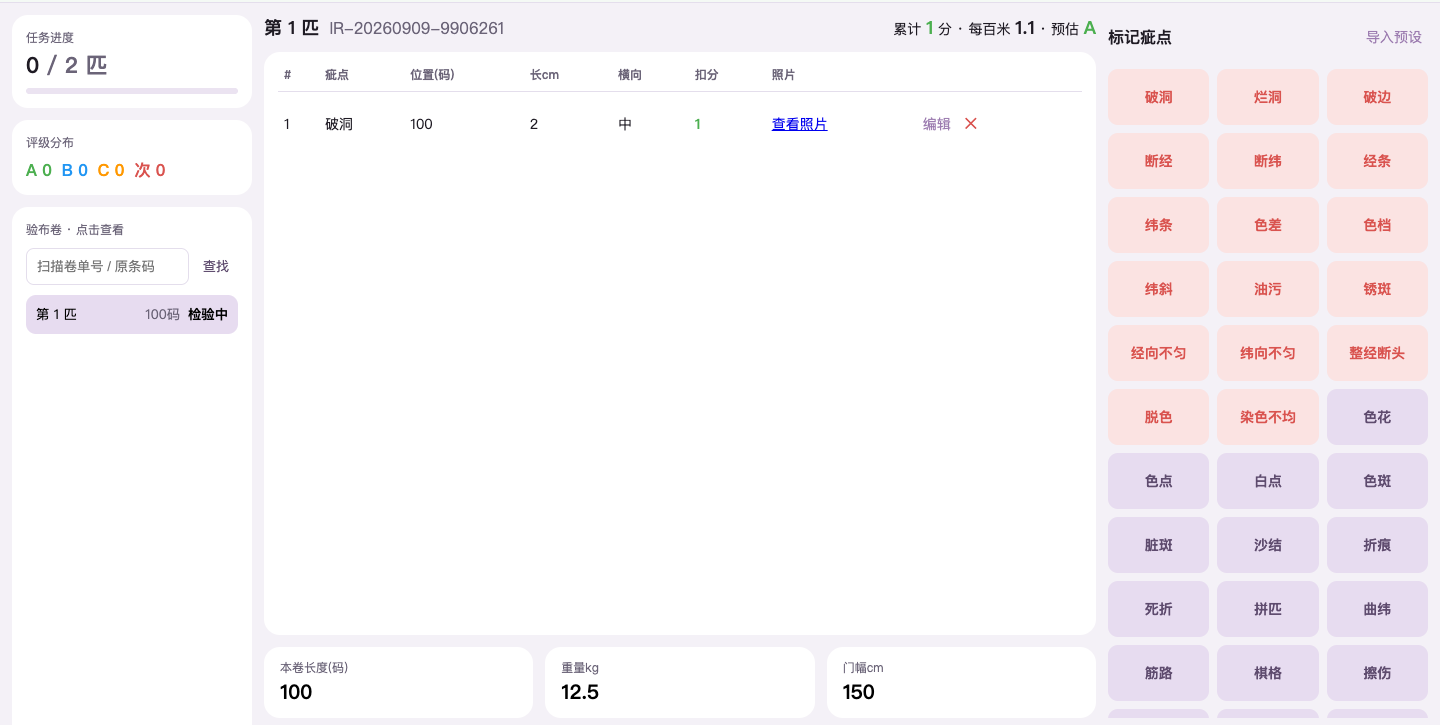
Task: Delete defect row 1 with red X
Action: pos(970,124)
